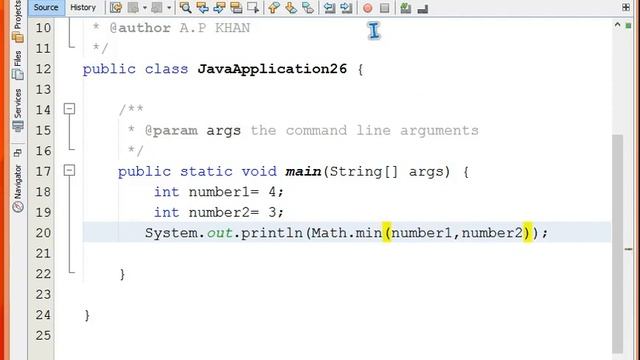Click the restore group icon above Navigator
The image size is (640, 360).
(18, 153)
